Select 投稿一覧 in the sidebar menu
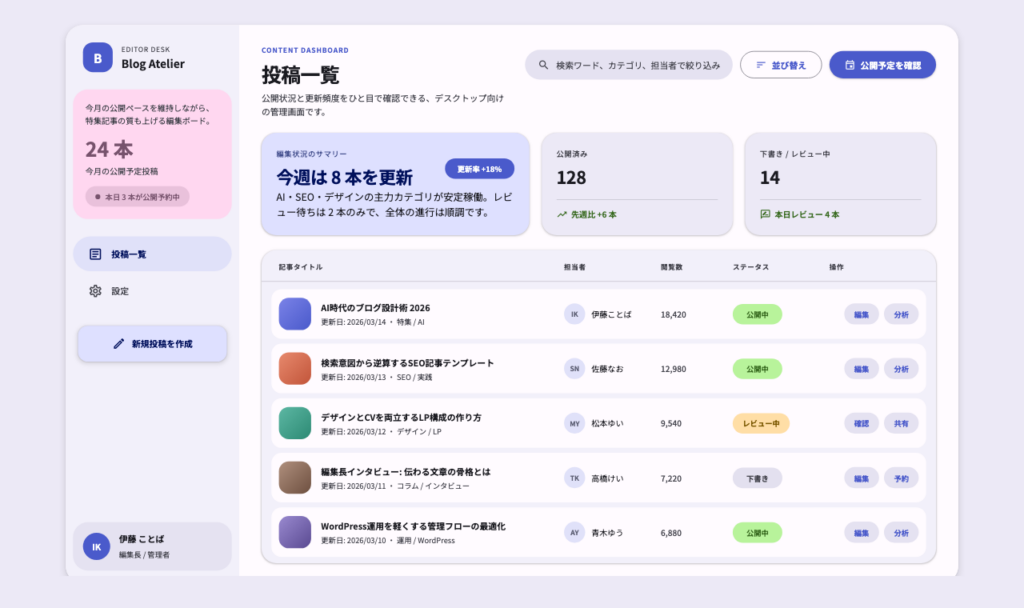 tap(152, 254)
